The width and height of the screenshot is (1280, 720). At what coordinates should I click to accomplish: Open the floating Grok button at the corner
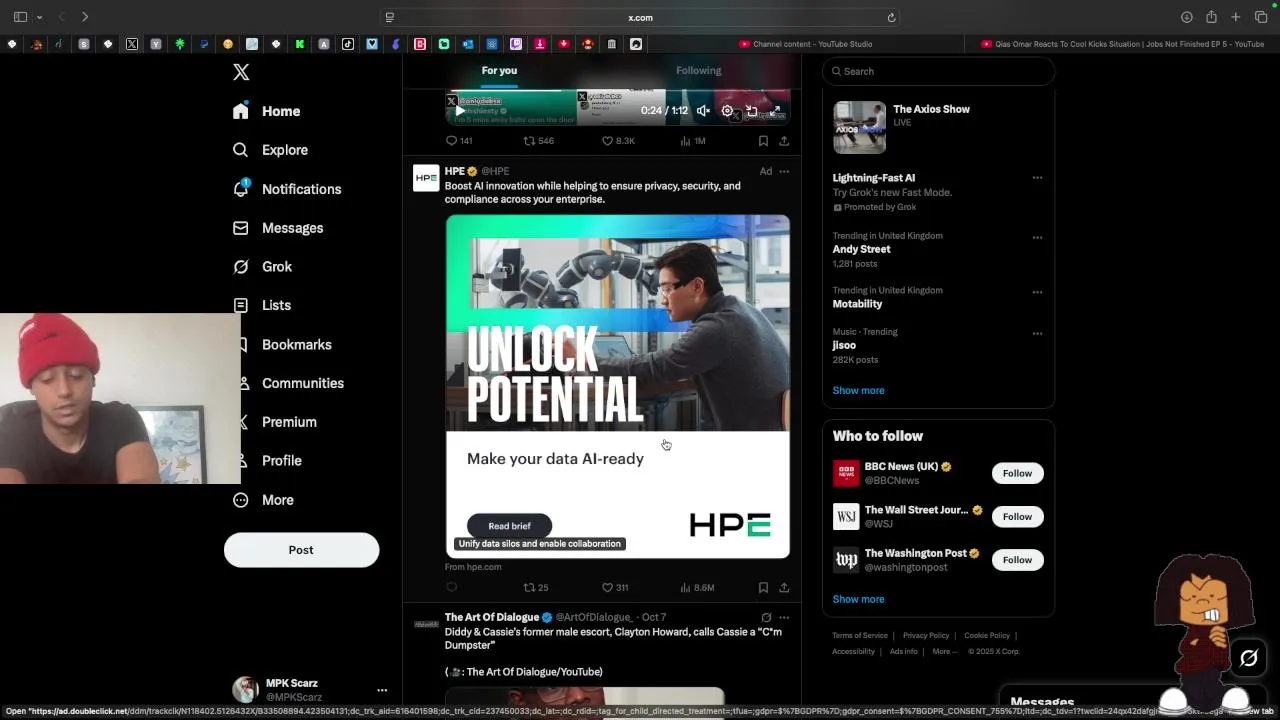coord(1248,658)
